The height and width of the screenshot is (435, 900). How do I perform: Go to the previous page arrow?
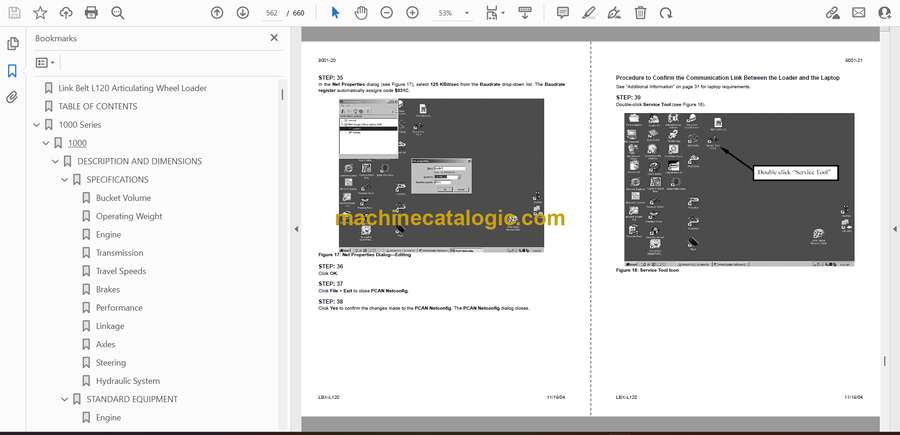point(216,13)
